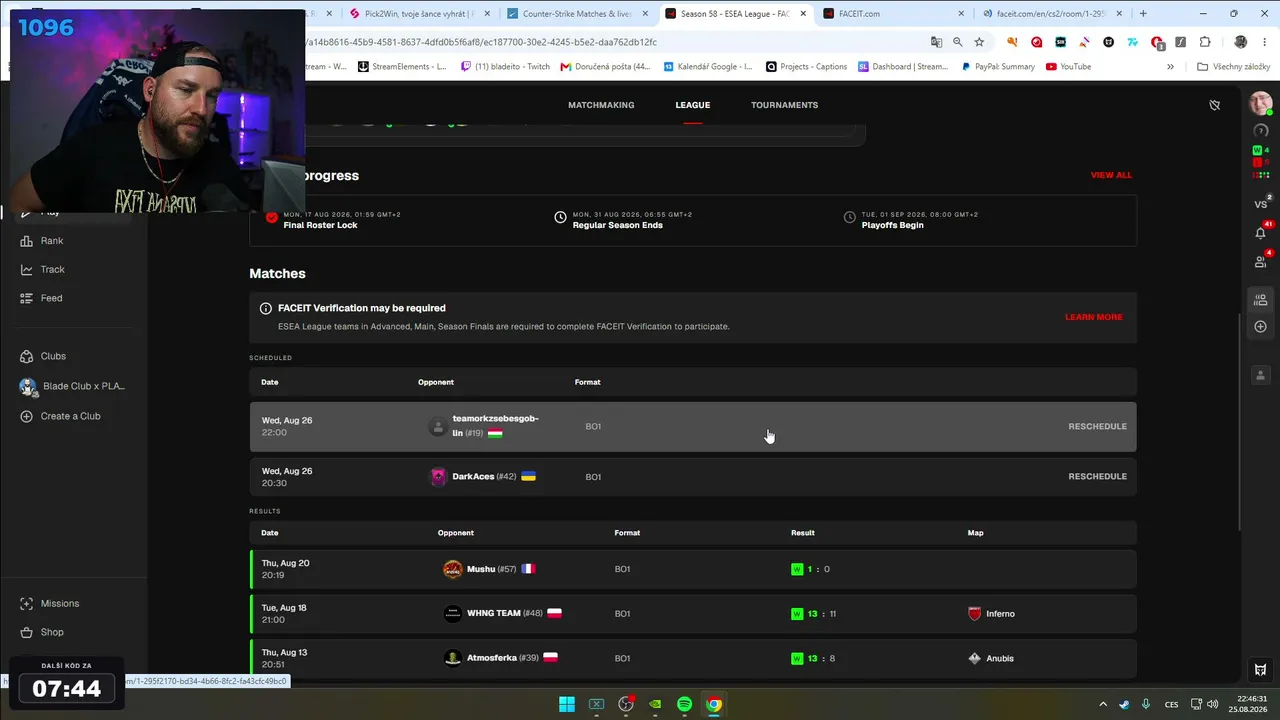
Task: Open the user avatar in the right rail
Action: (1260, 104)
